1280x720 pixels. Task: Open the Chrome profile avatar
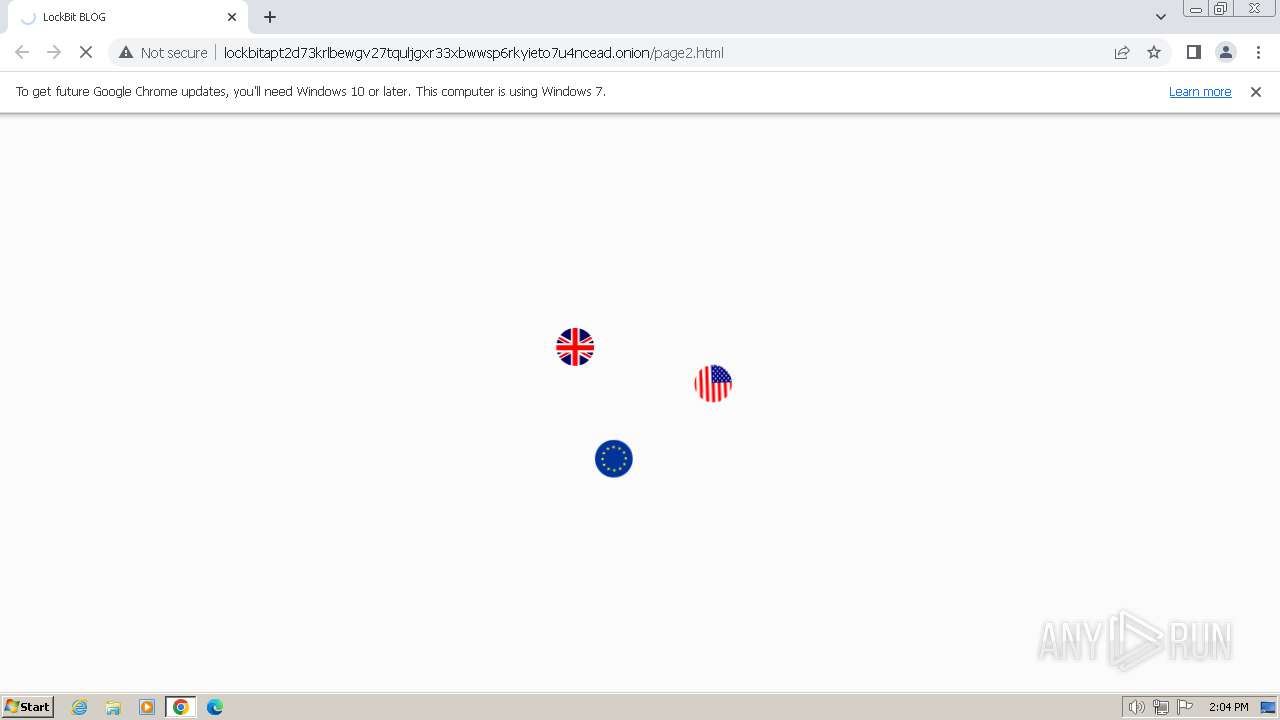[x=1225, y=52]
